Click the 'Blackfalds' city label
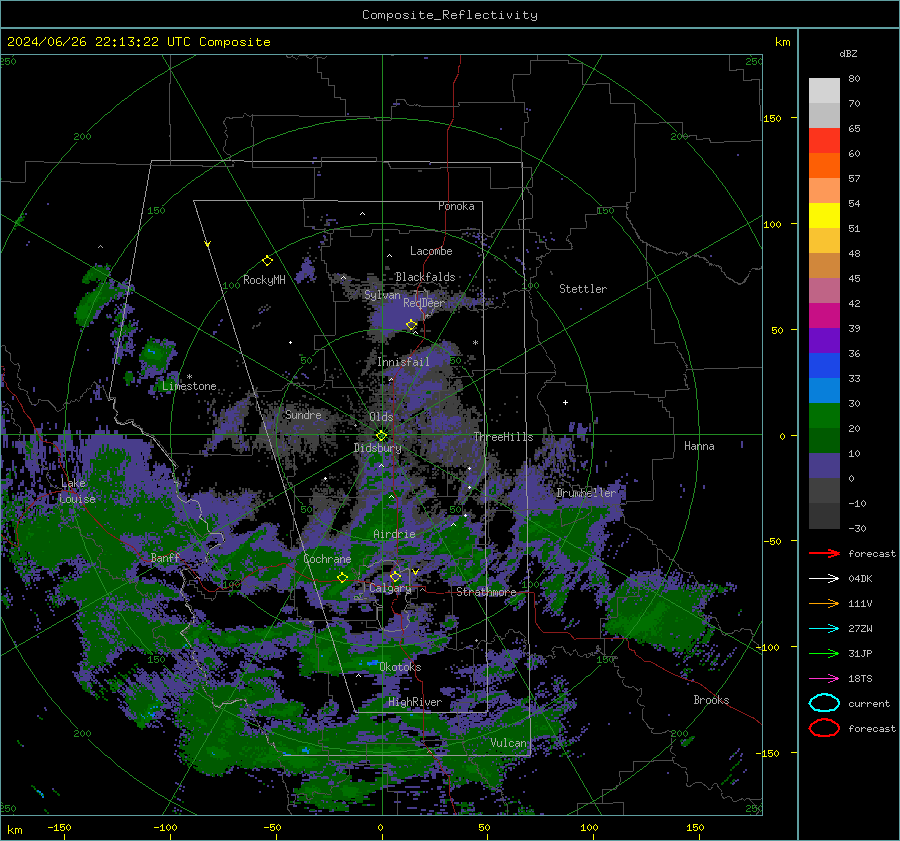900x841 pixels. 425,277
